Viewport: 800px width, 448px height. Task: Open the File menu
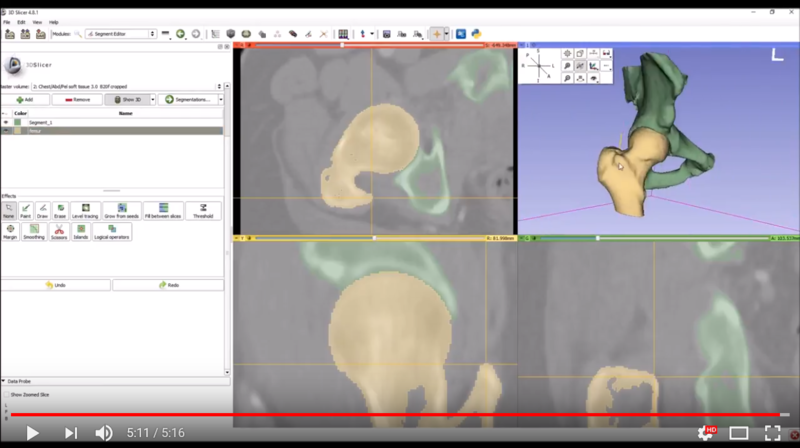(x=7, y=21)
